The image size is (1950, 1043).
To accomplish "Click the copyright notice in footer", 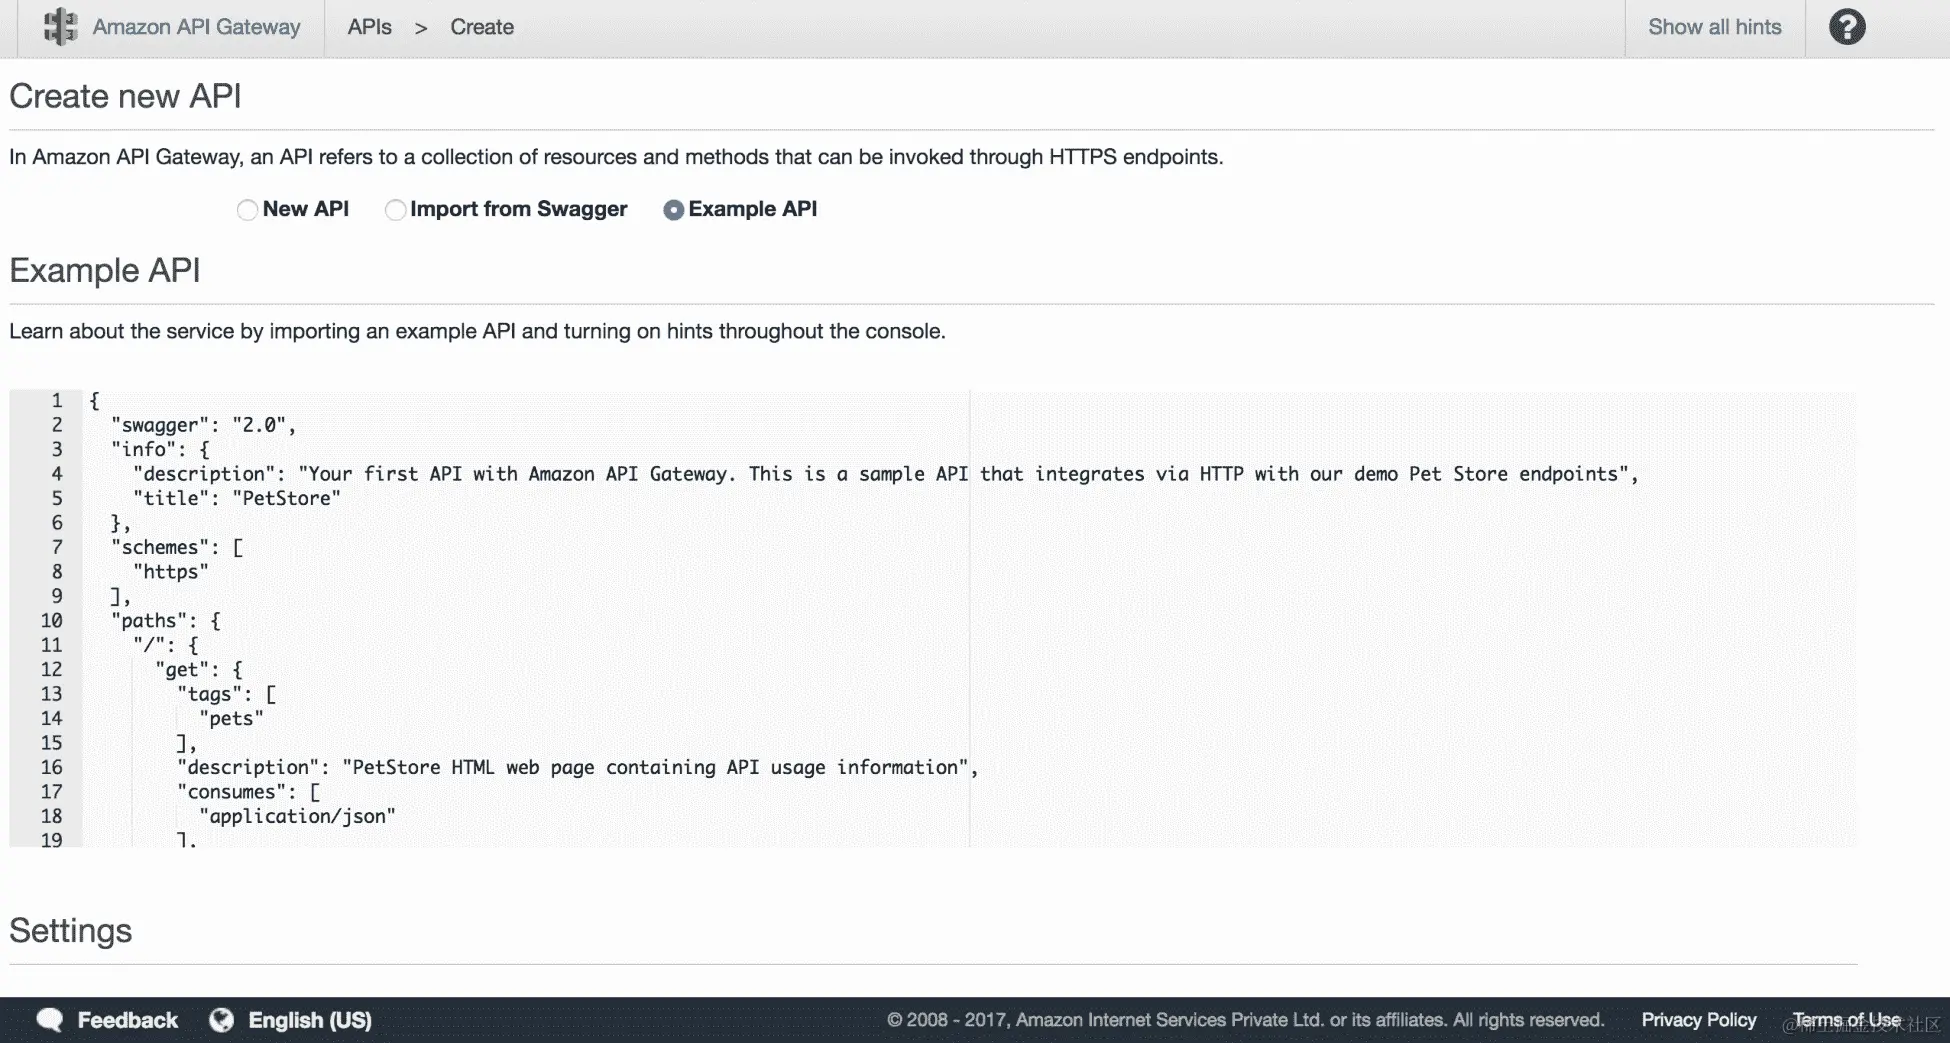I will (x=1245, y=1020).
